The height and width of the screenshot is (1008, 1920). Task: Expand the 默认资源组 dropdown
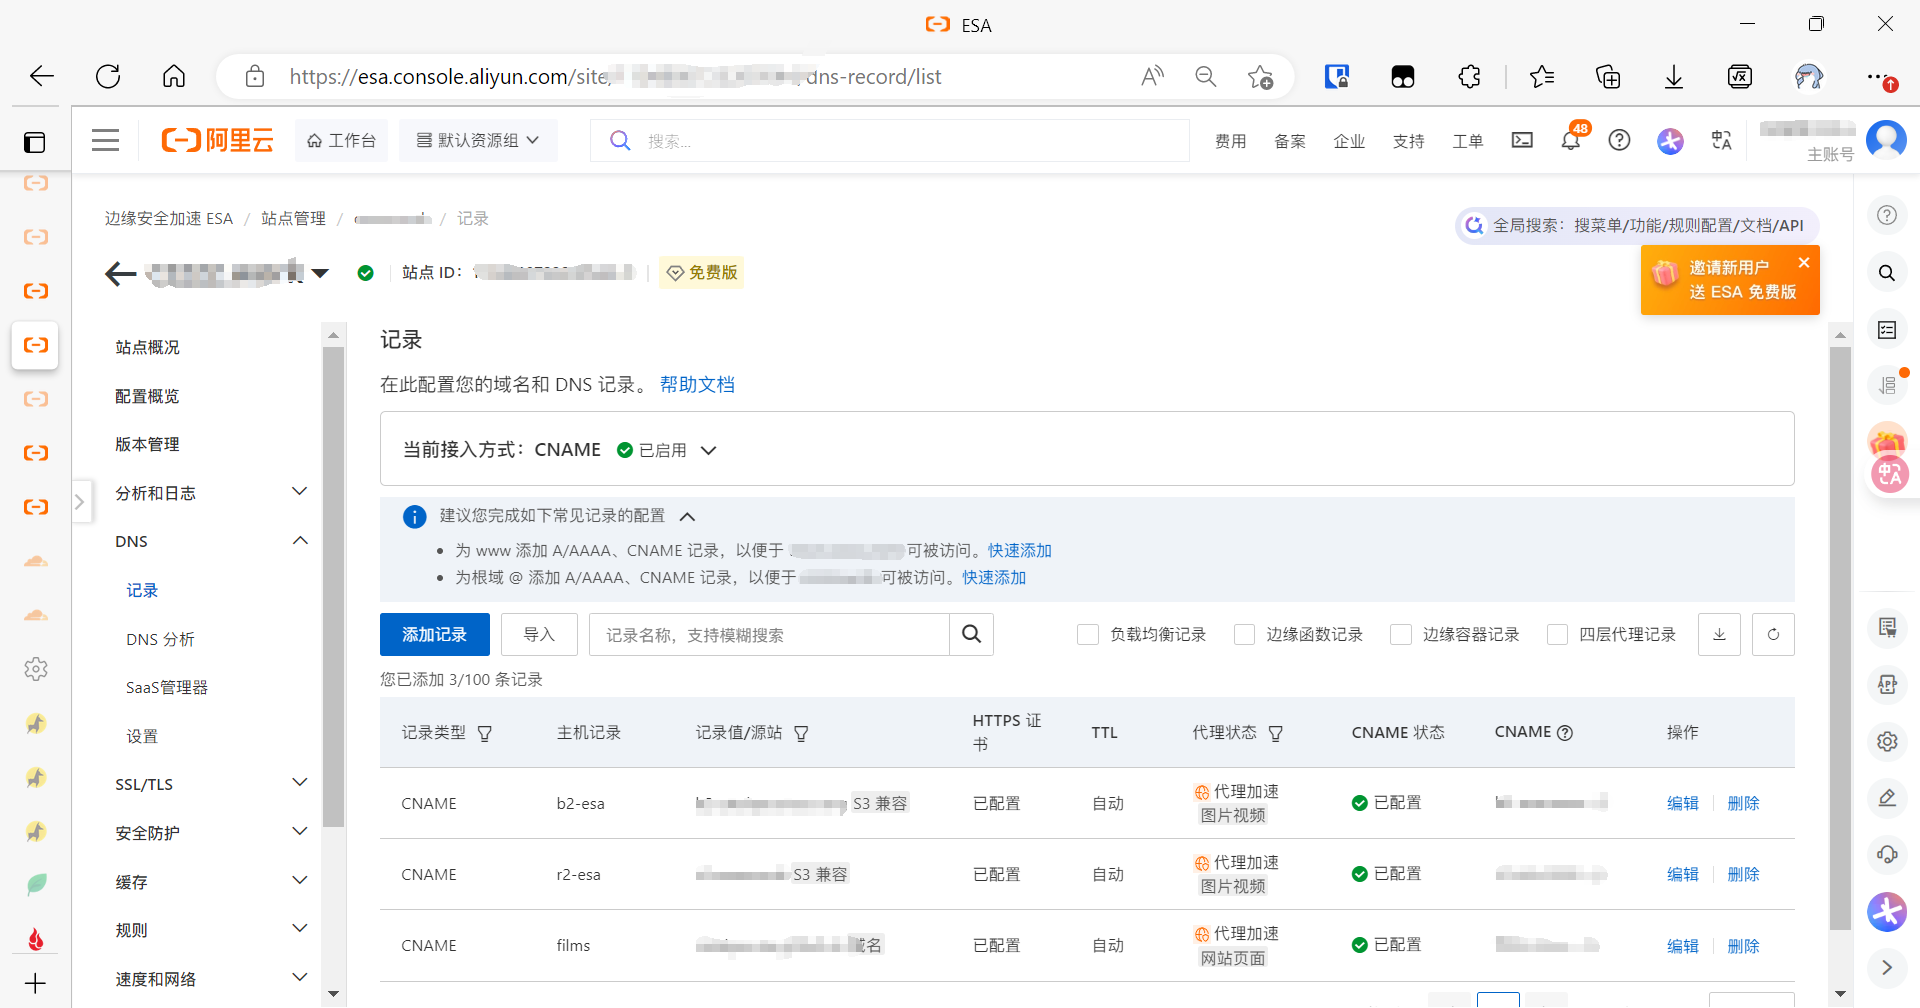tap(478, 140)
